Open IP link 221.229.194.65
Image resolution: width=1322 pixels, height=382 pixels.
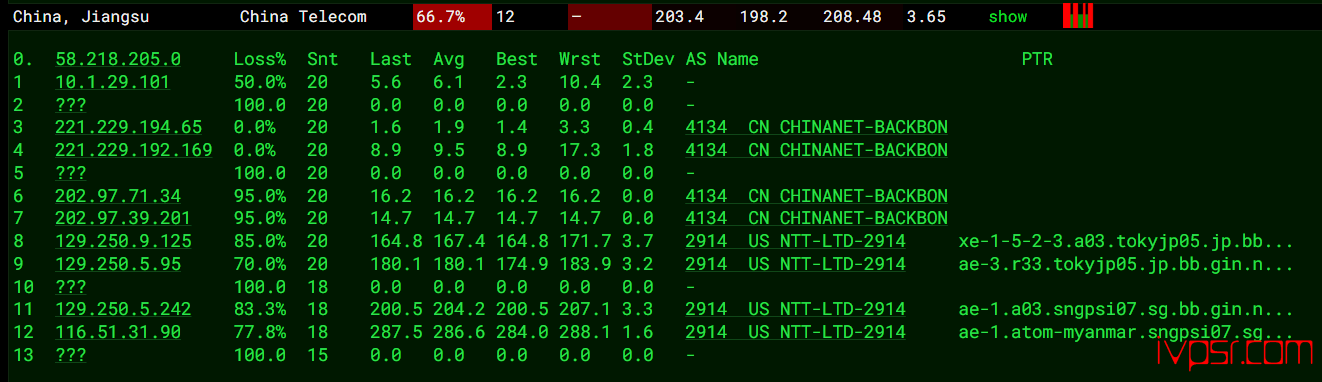[129, 127]
